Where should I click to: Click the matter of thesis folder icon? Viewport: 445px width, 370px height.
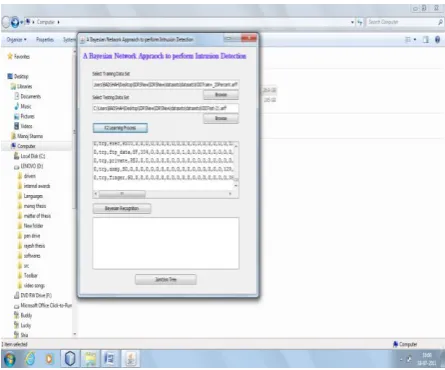click(x=20, y=216)
